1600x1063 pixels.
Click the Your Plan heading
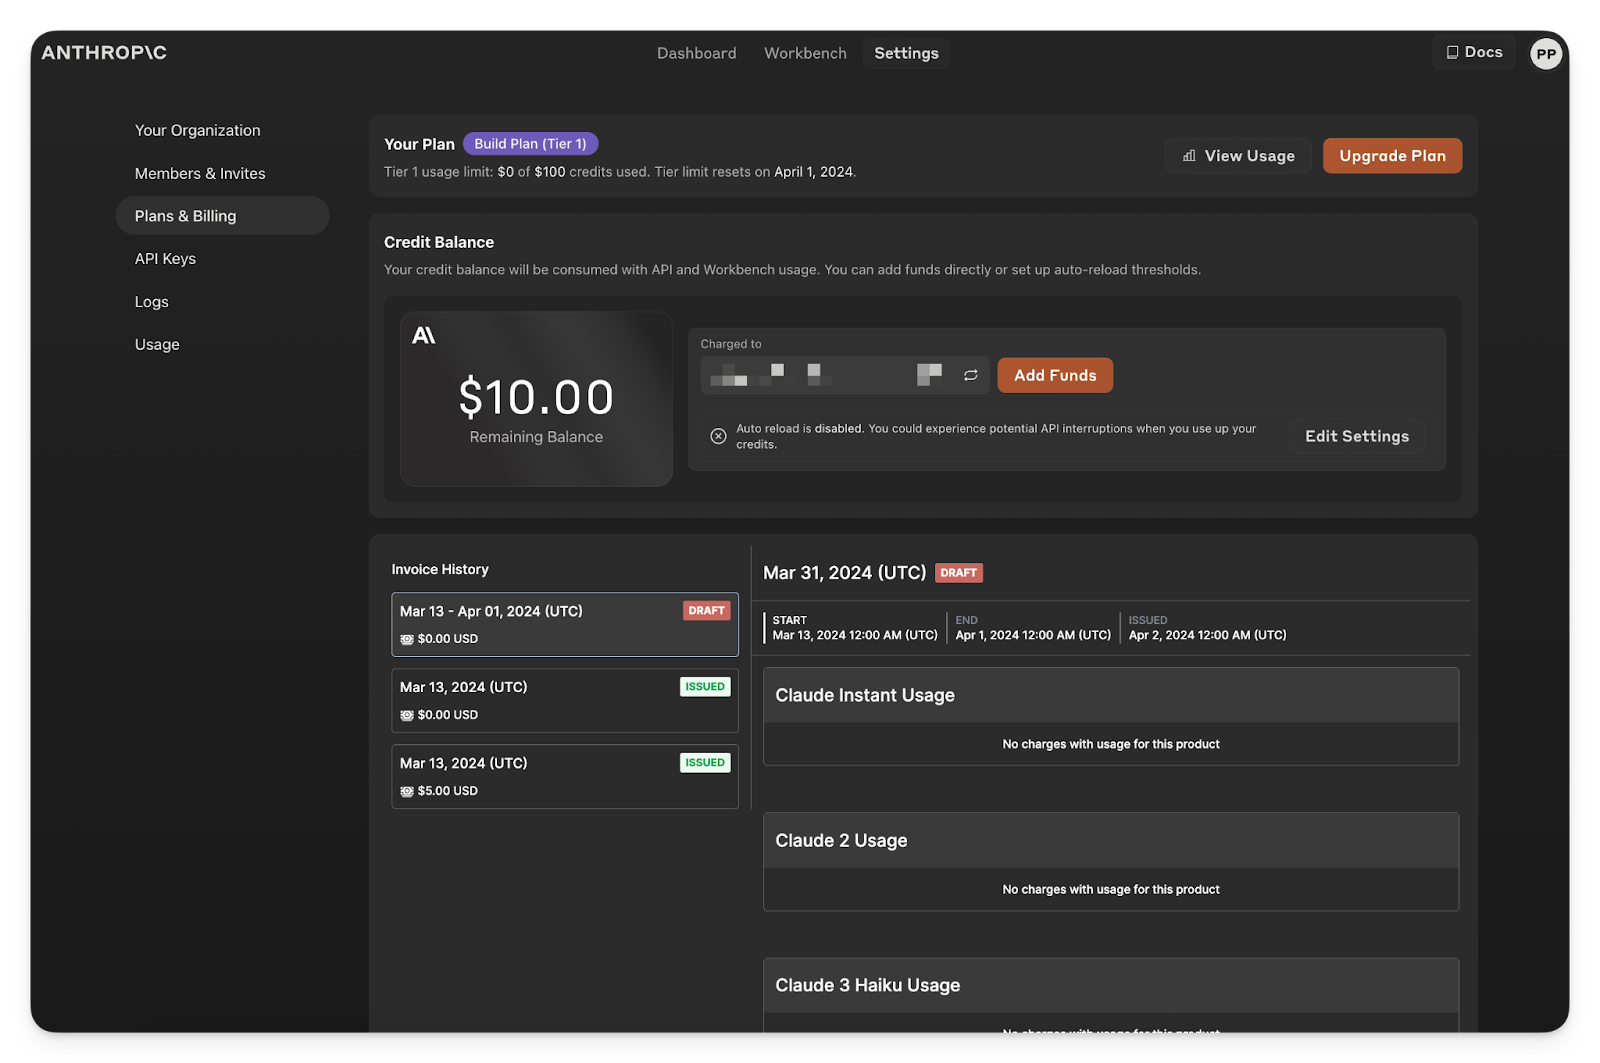[x=419, y=144]
